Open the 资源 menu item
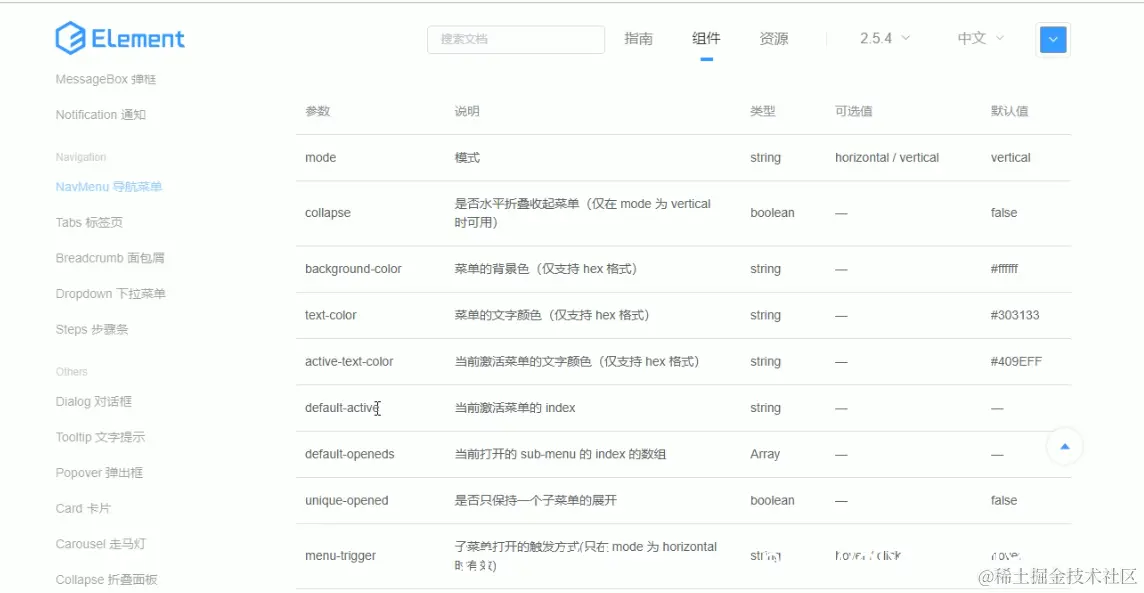Viewport: 1144px width, 593px height. coord(773,38)
